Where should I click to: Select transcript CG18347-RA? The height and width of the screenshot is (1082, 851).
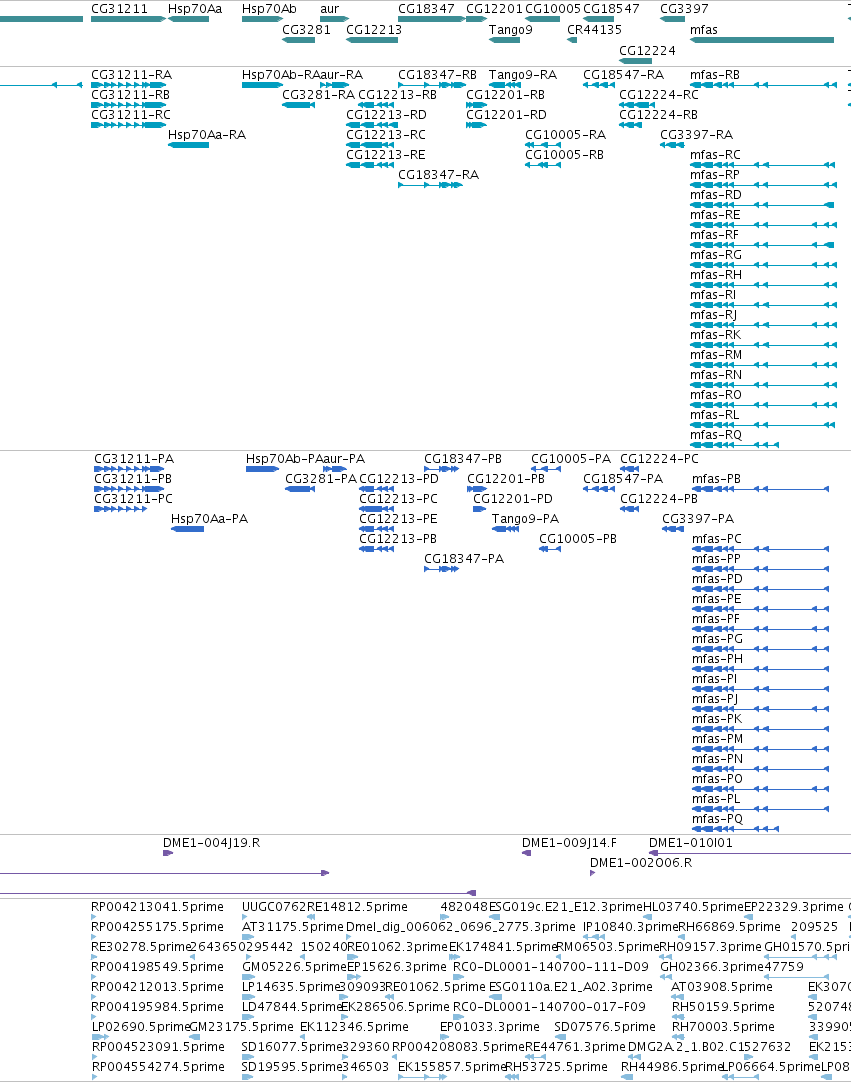tap(438, 175)
